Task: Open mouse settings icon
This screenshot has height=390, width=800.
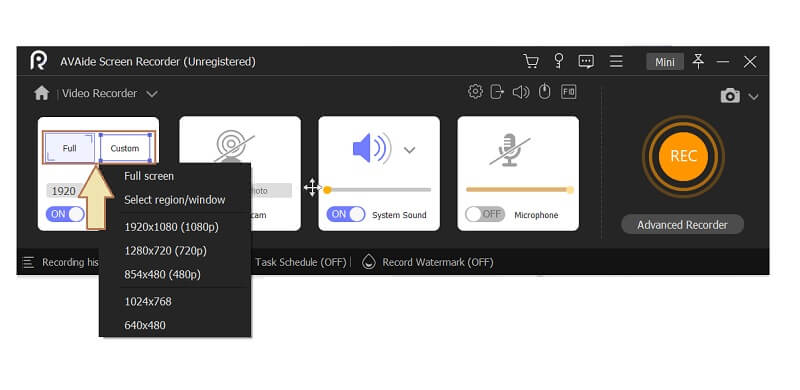Action: [545, 92]
